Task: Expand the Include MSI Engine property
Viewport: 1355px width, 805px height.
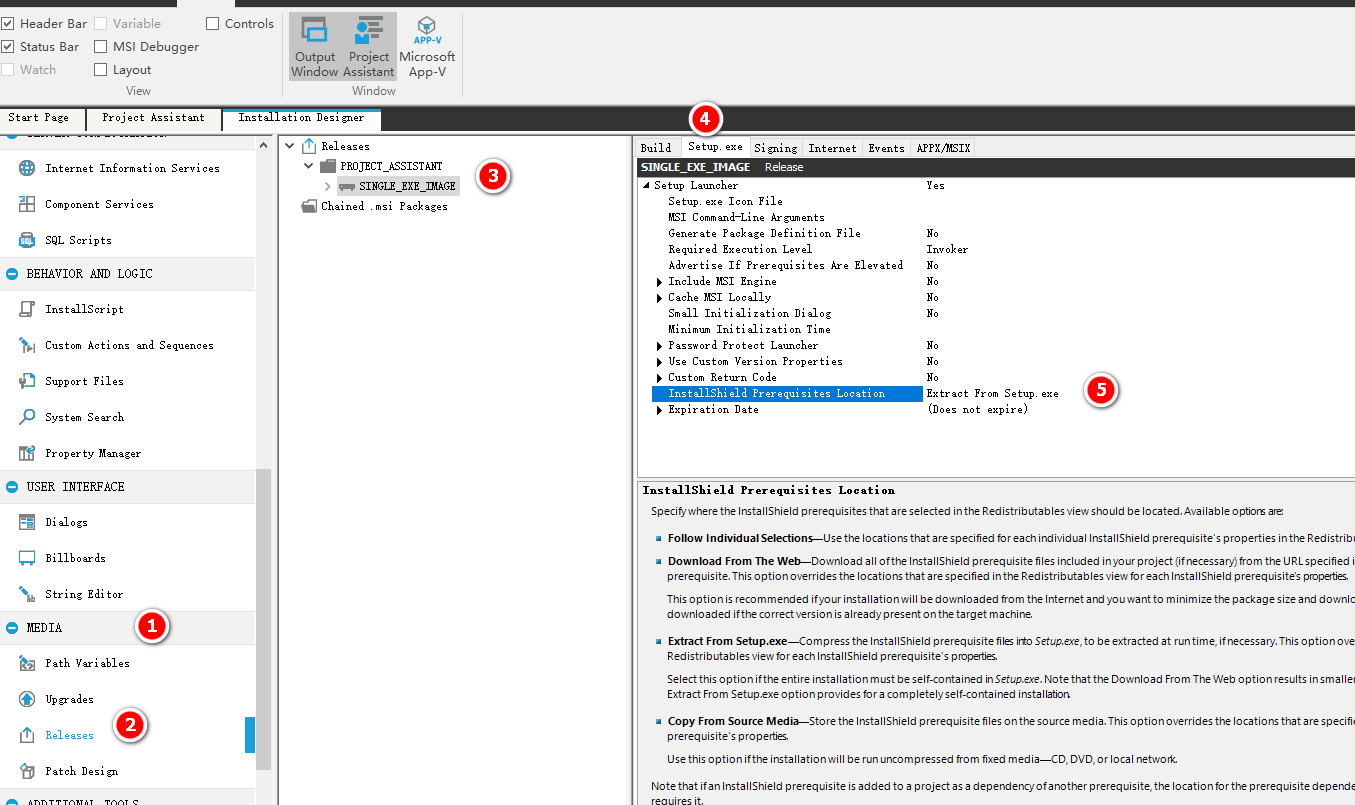Action: point(659,281)
